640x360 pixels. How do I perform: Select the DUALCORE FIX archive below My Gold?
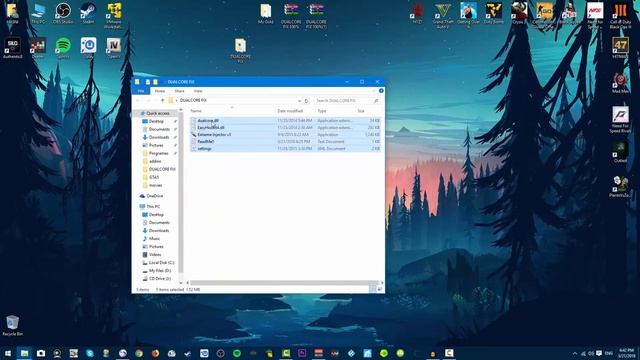tap(240, 50)
